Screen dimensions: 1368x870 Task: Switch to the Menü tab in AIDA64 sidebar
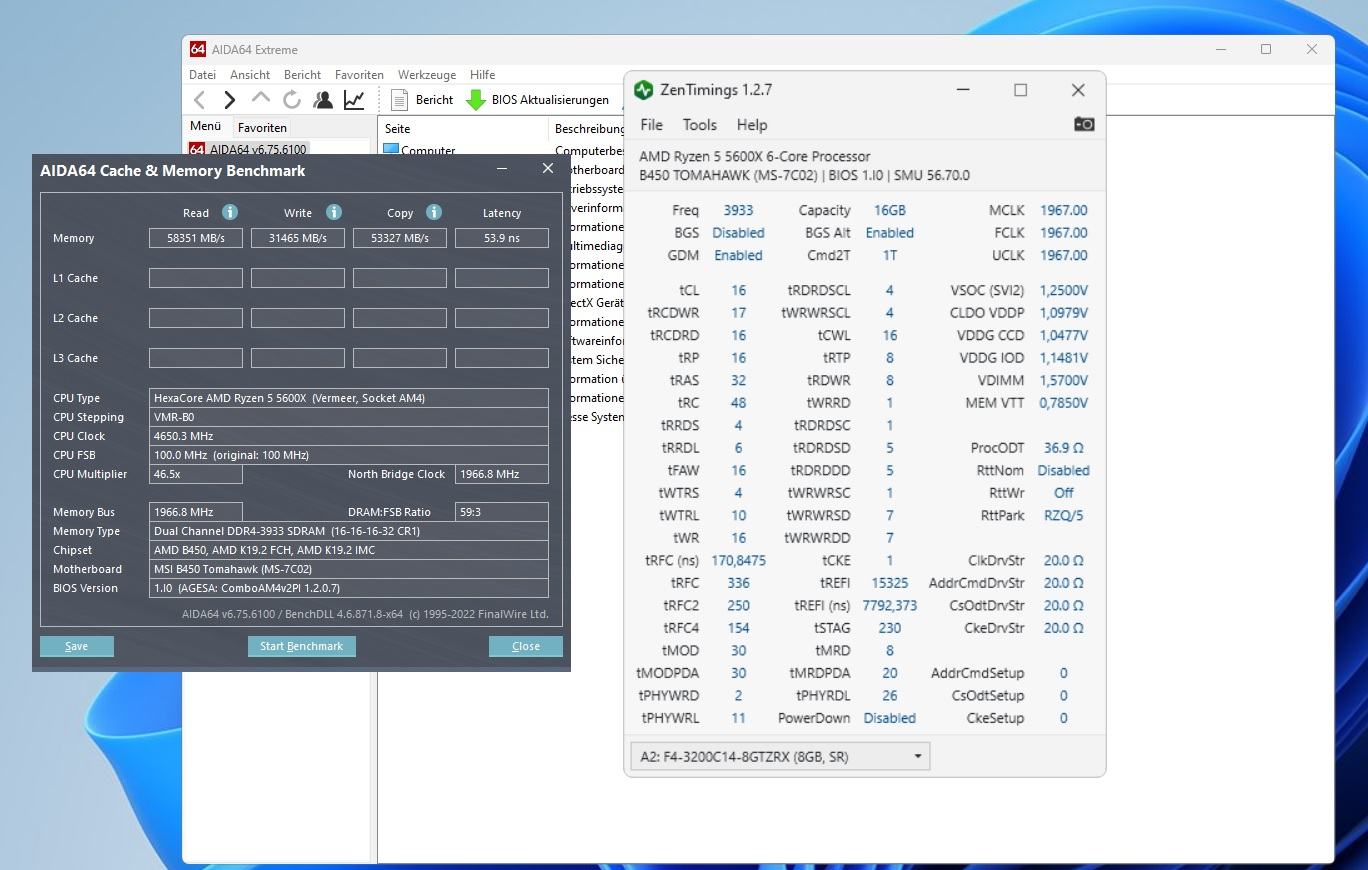coord(205,126)
